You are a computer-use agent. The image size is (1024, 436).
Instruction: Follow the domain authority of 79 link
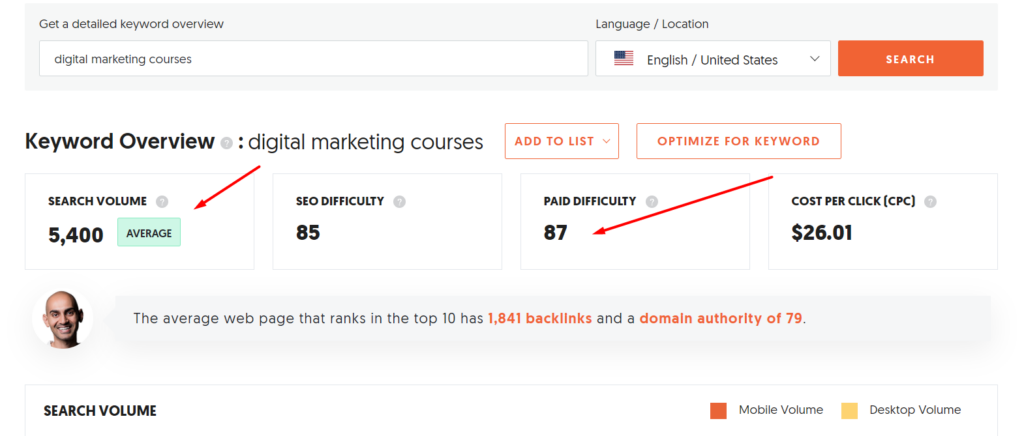pos(721,319)
